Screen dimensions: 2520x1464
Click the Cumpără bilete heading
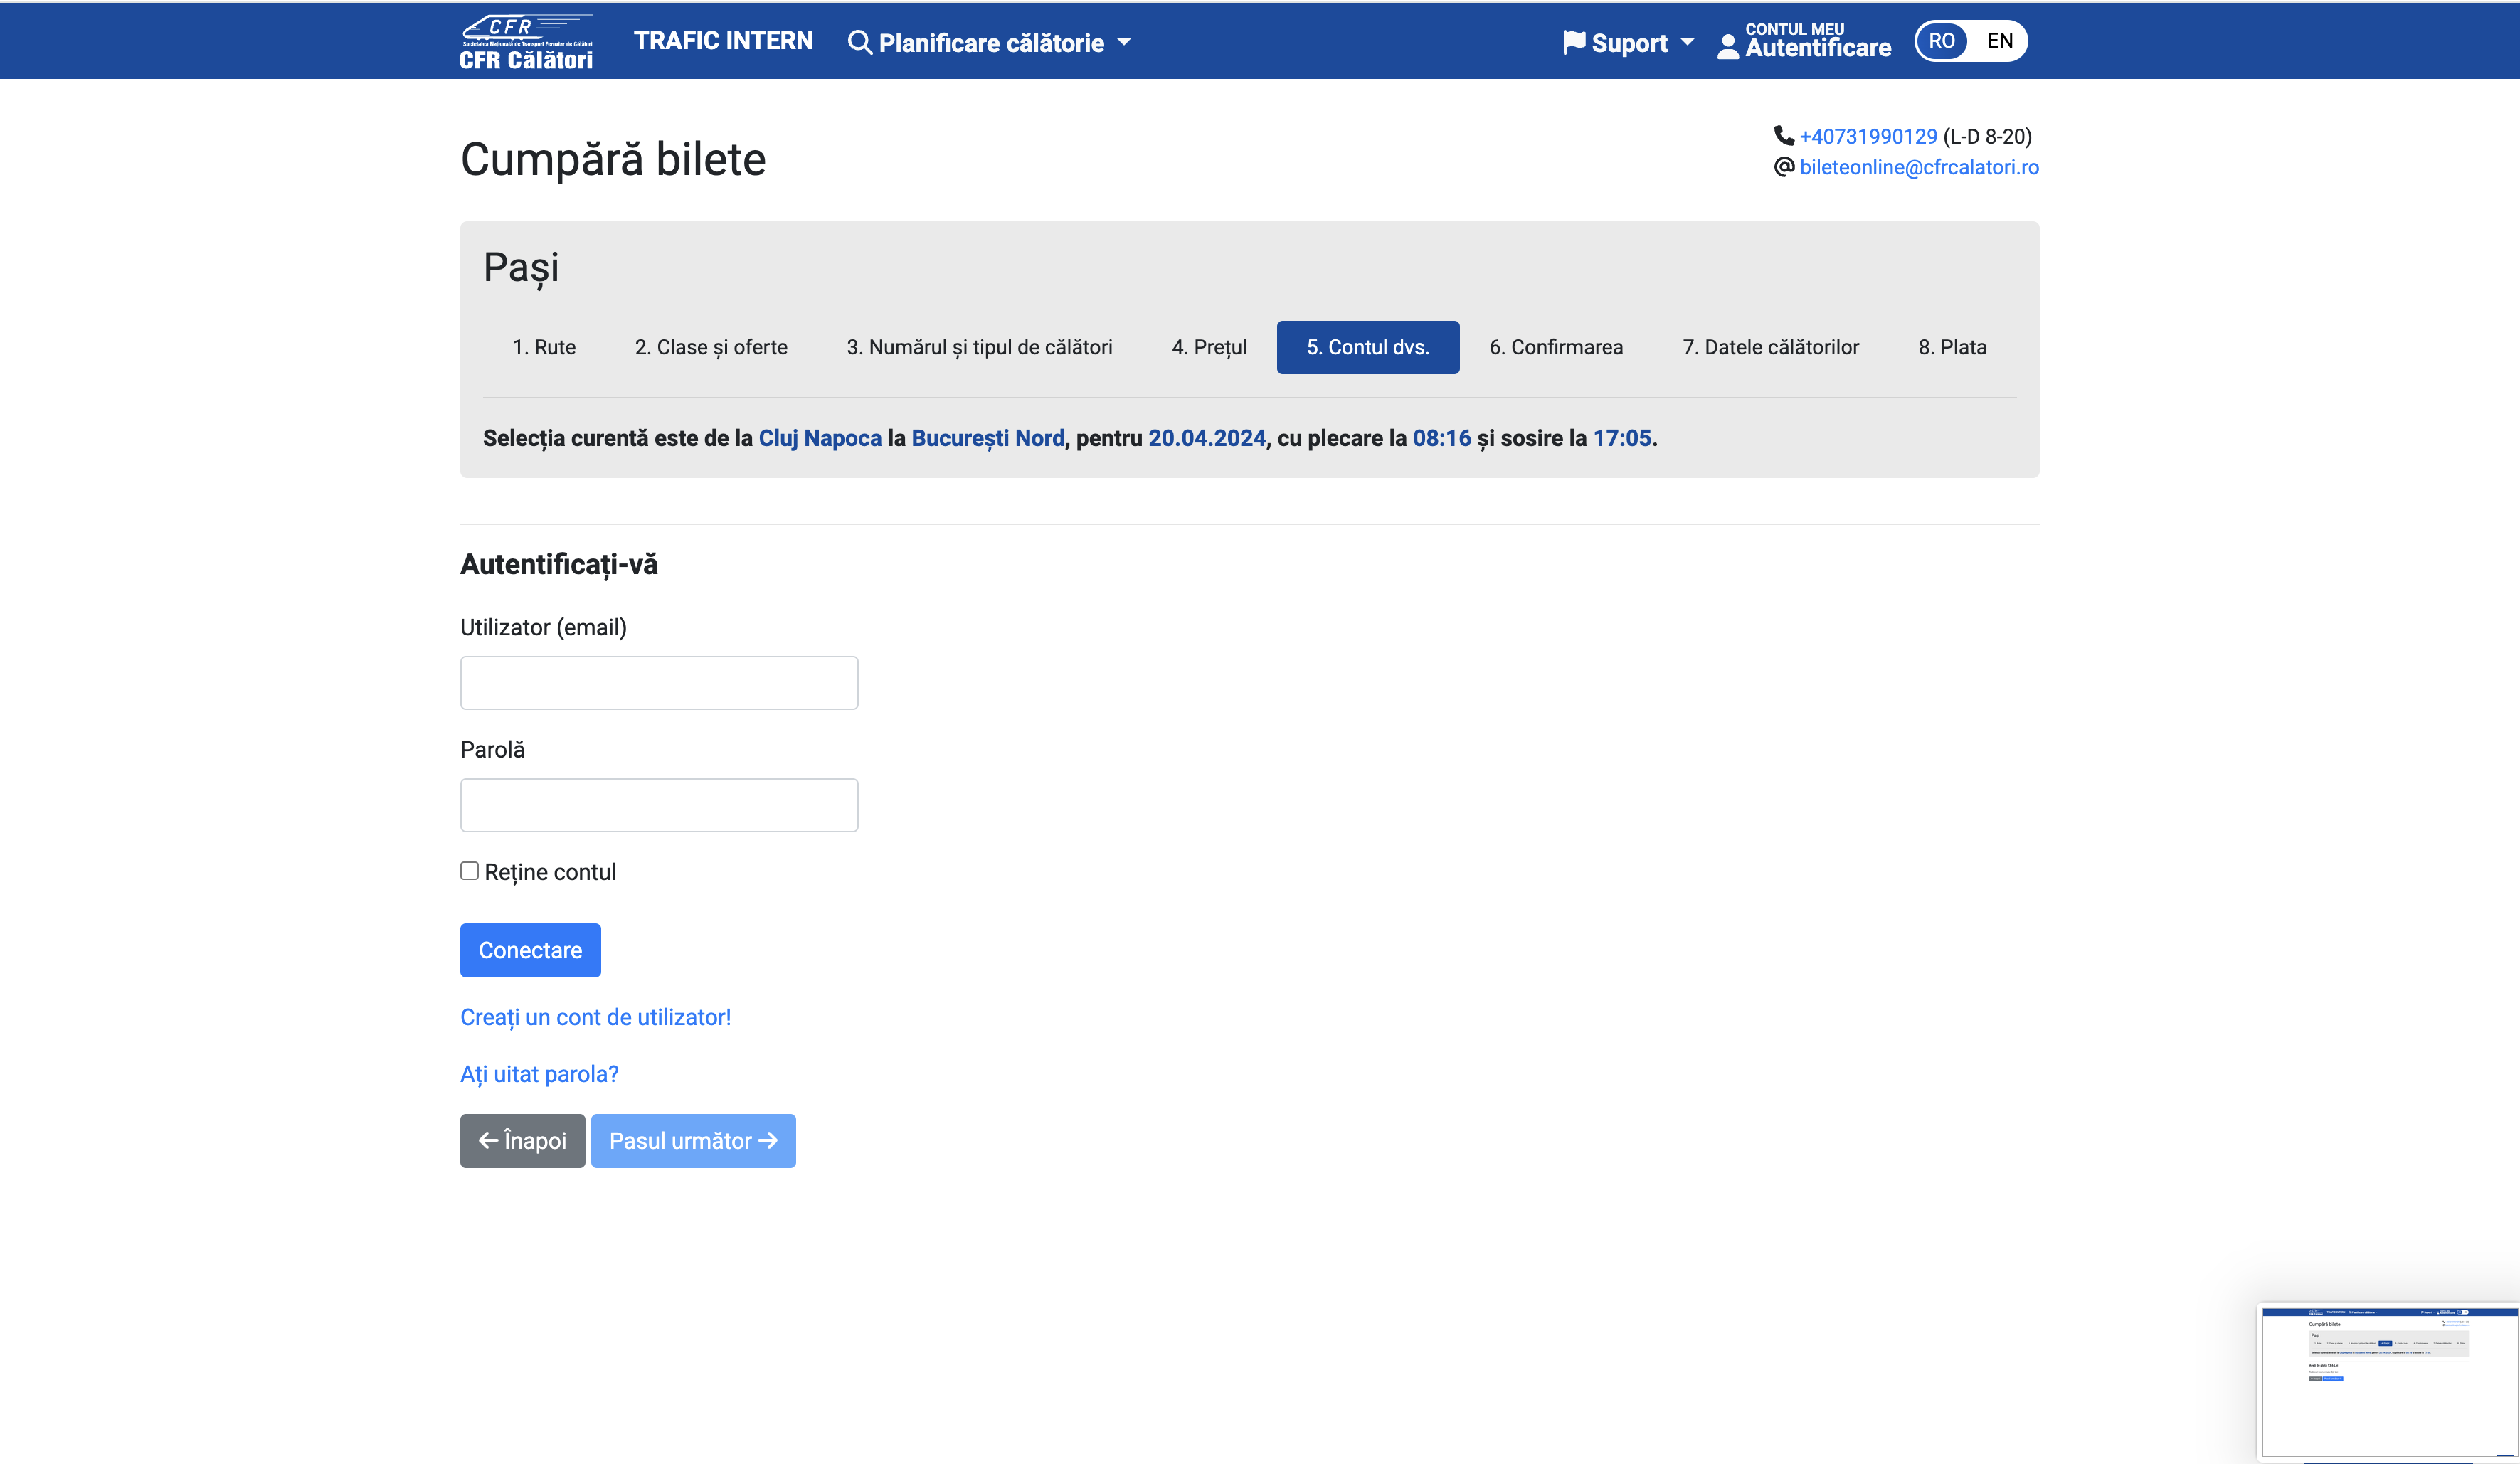point(613,159)
